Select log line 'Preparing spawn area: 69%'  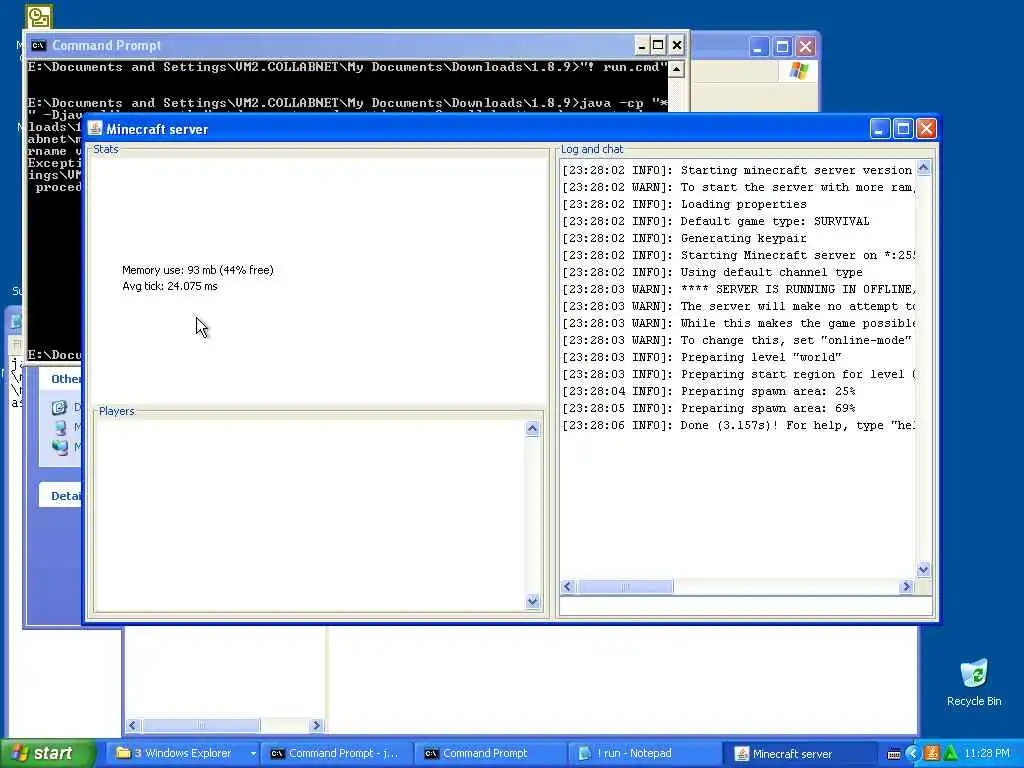[709, 408]
